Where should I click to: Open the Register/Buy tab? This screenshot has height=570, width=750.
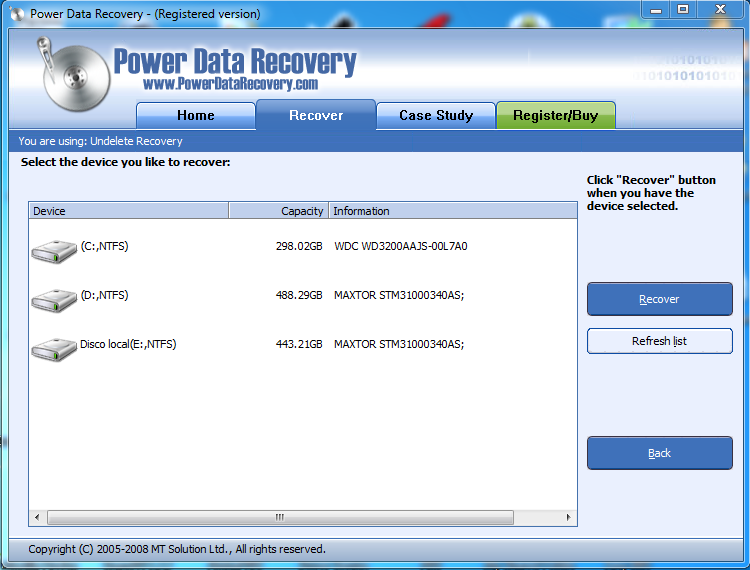pyautogui.click(x=556, y=115)
